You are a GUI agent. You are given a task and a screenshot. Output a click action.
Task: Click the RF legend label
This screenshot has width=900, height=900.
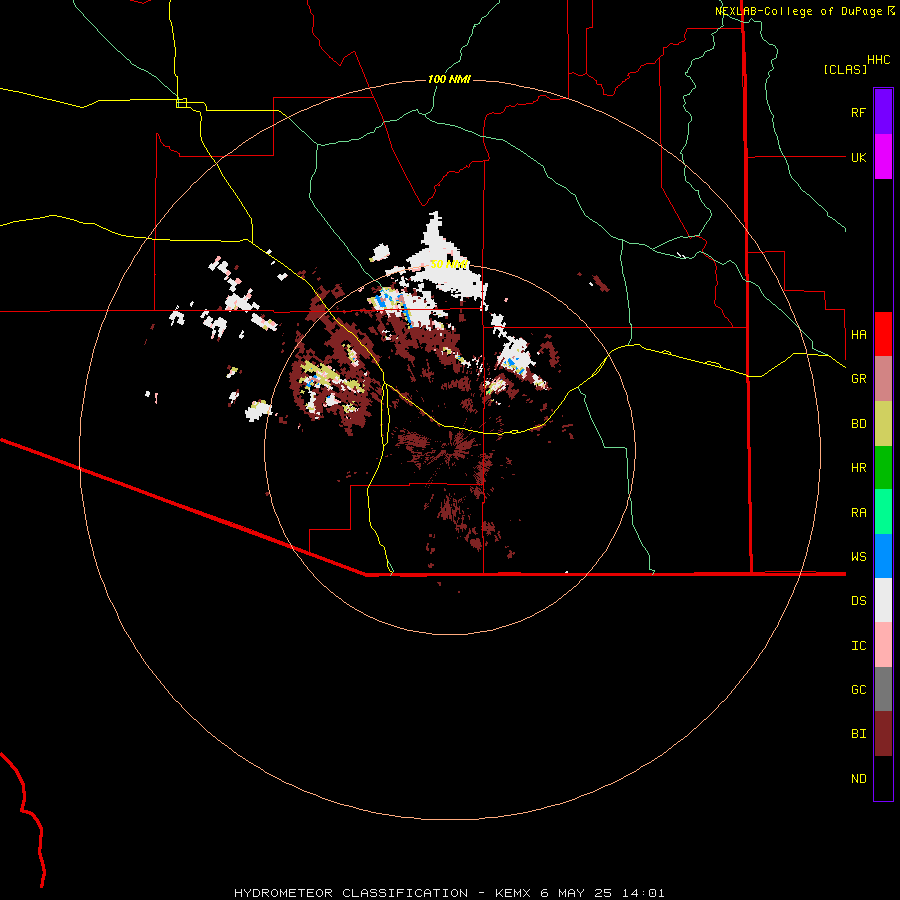[x=858, y=112]
